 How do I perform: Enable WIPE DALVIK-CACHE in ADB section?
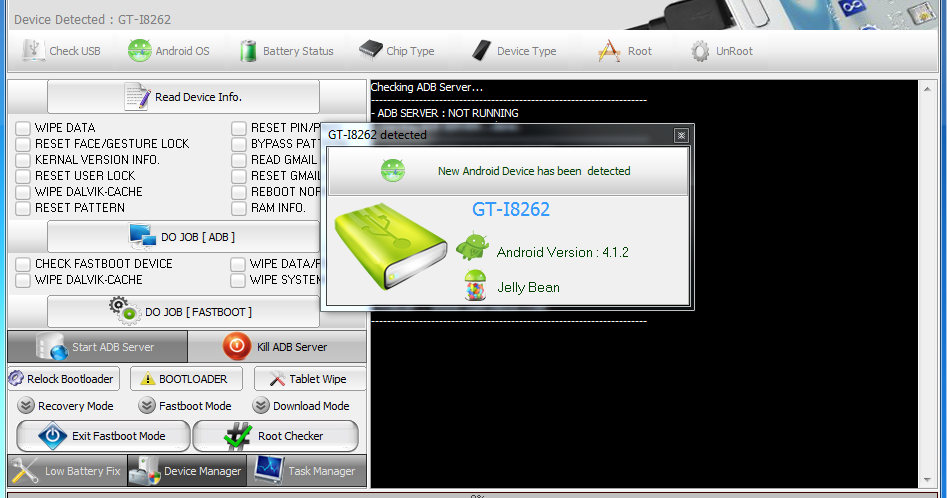(x=23, y=192)
